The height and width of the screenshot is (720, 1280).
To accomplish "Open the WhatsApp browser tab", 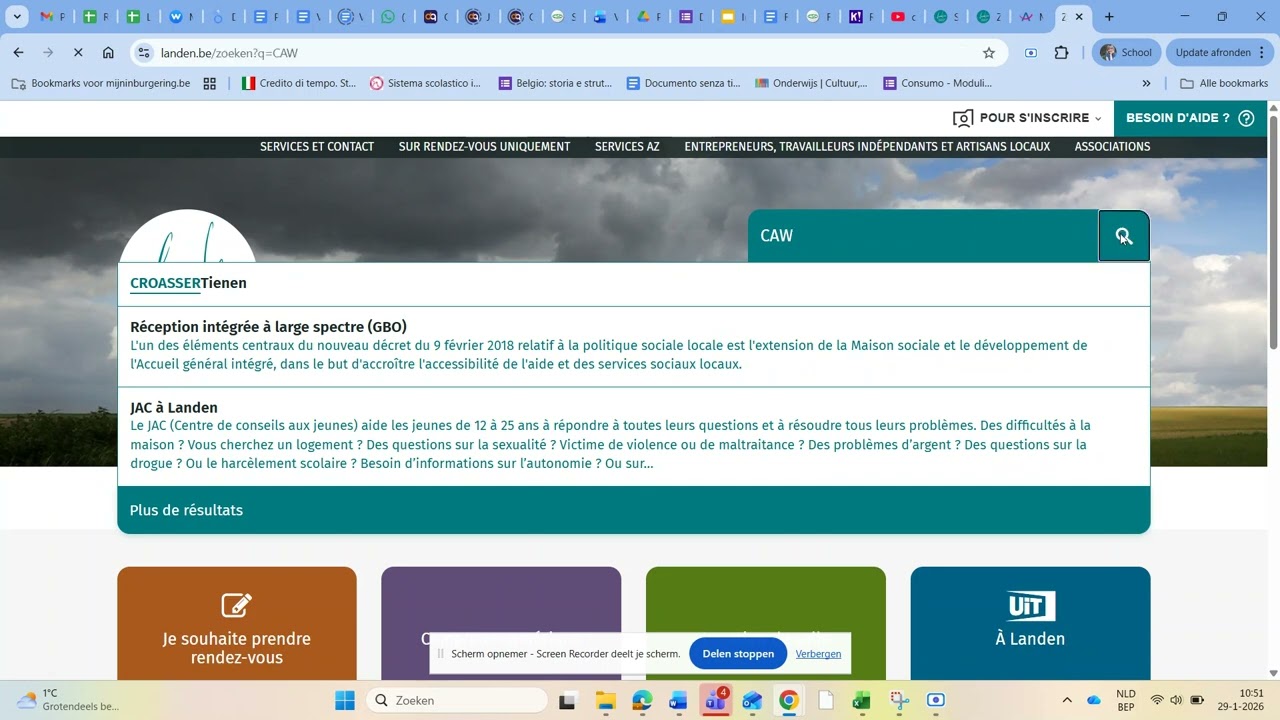I will (x=387, y=17).
